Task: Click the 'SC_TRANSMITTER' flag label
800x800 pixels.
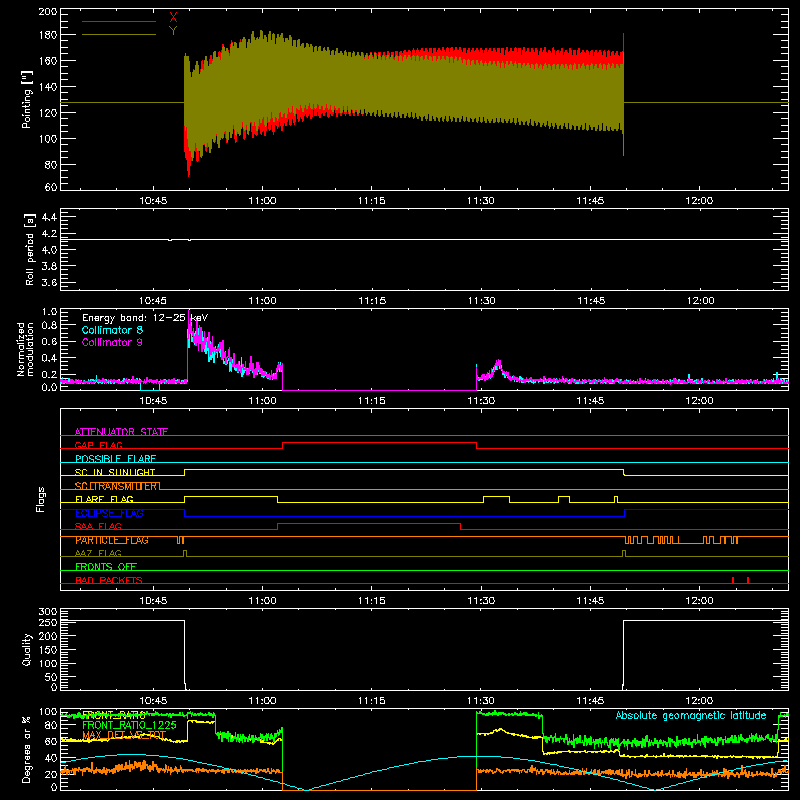Action: click(115, 486)
